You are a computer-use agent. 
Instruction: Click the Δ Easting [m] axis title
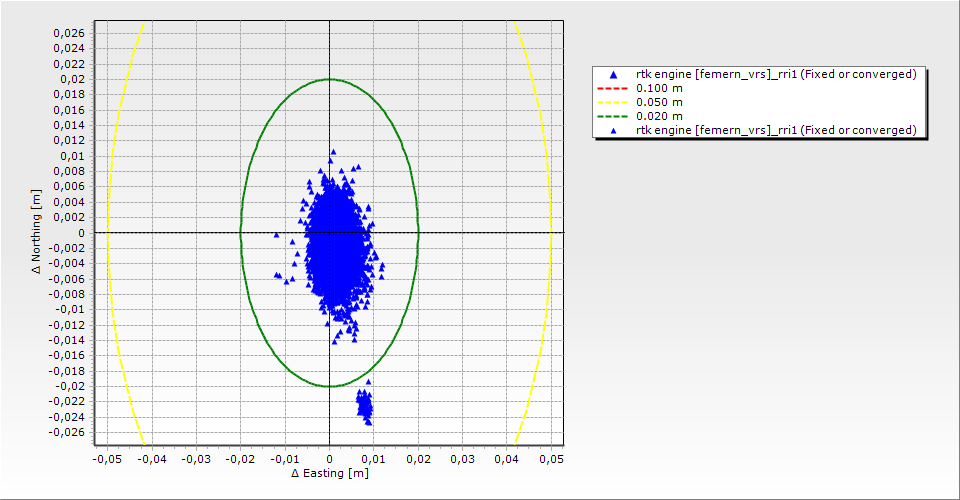330,473
